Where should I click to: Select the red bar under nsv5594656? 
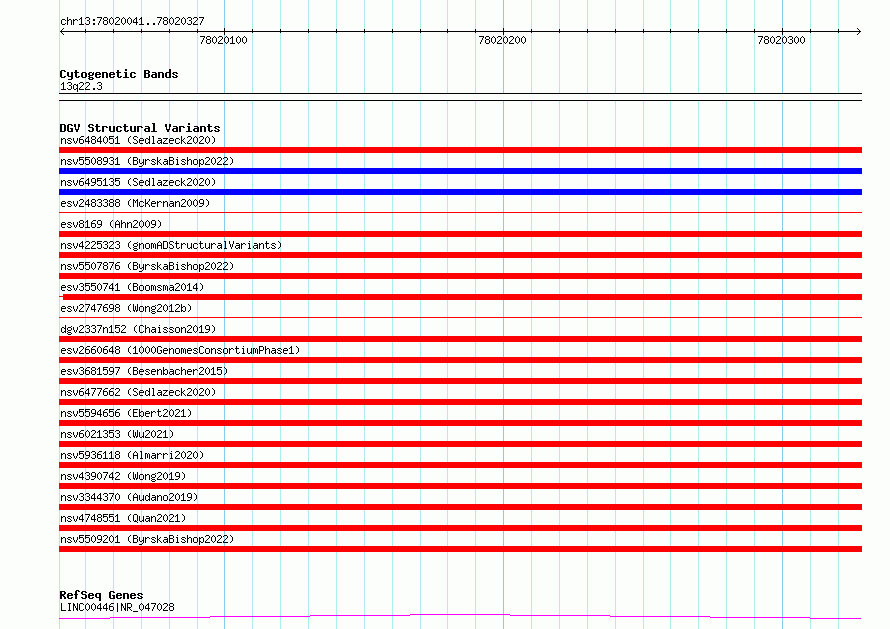(x=460, y=423)
